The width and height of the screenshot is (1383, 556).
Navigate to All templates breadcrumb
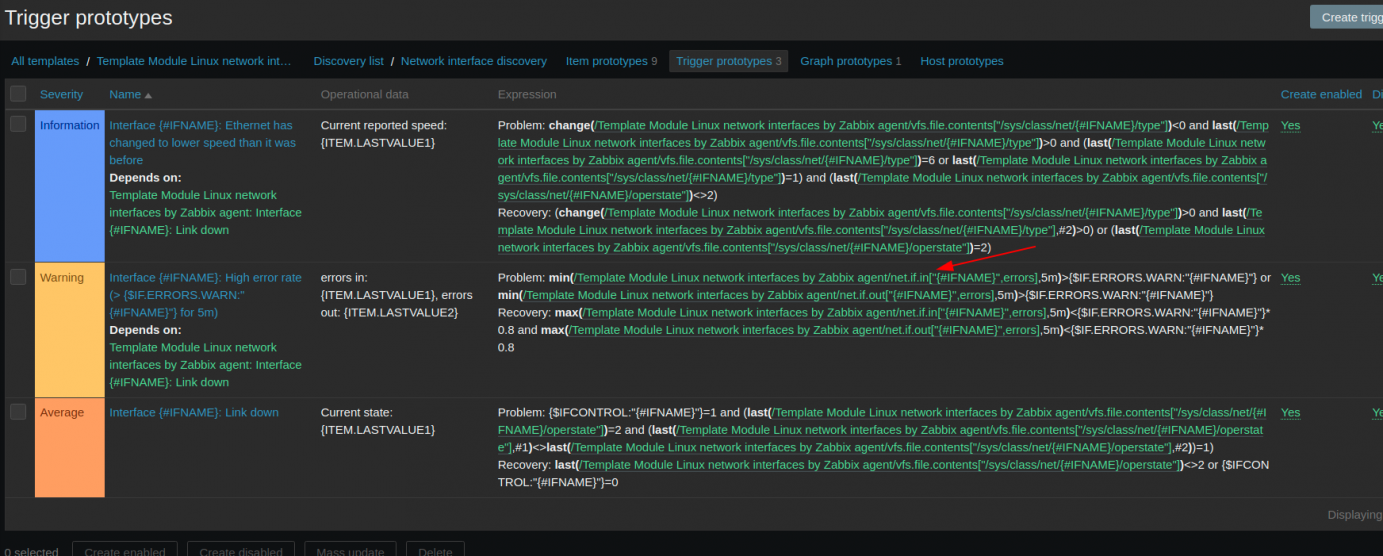click(45, 61)
